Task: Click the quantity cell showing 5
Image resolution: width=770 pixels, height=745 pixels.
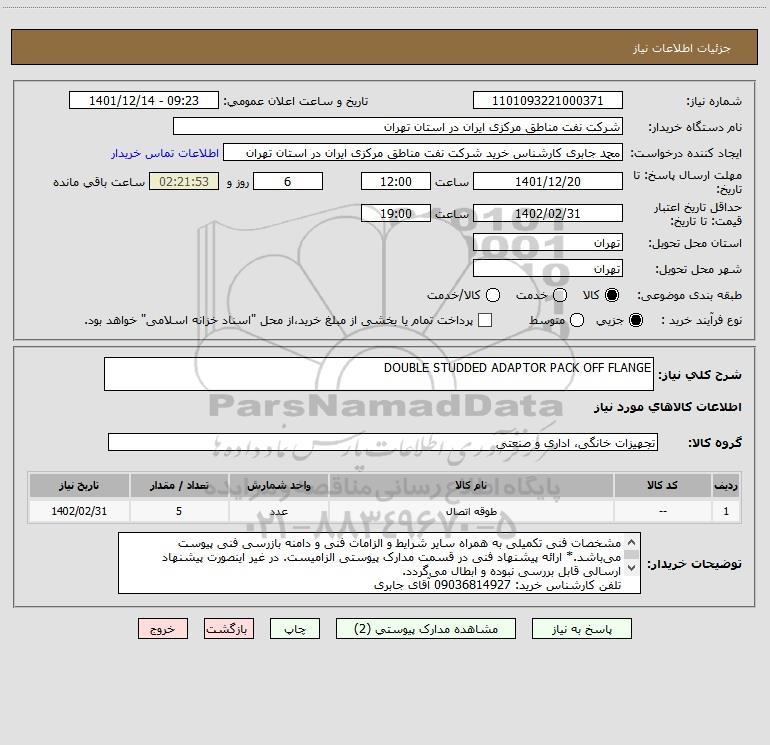Action: pos(179,511)
